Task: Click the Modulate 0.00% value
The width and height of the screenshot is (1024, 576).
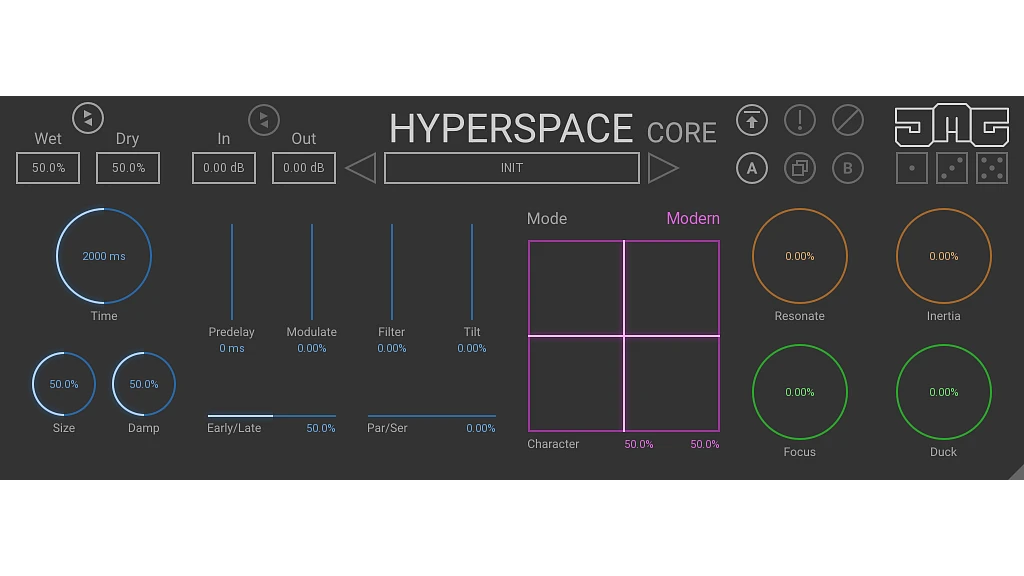Action: tap(312, 349)
